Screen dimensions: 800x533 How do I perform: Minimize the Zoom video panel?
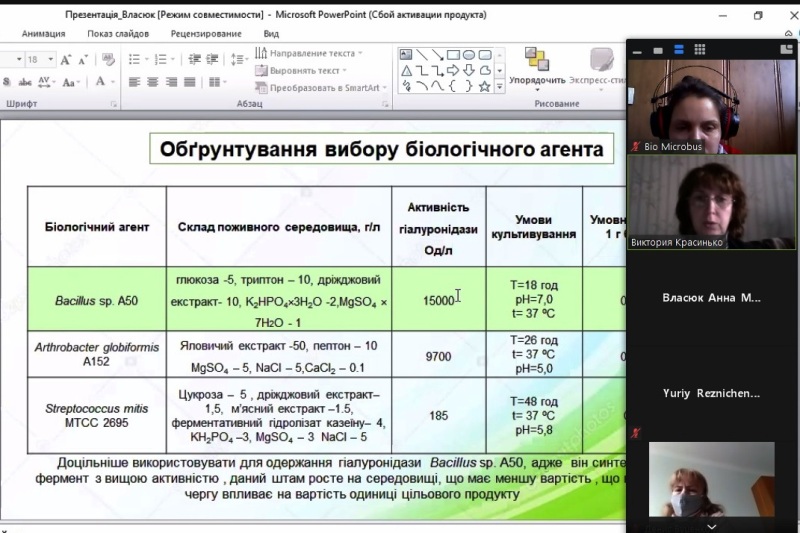click(637, 50)
